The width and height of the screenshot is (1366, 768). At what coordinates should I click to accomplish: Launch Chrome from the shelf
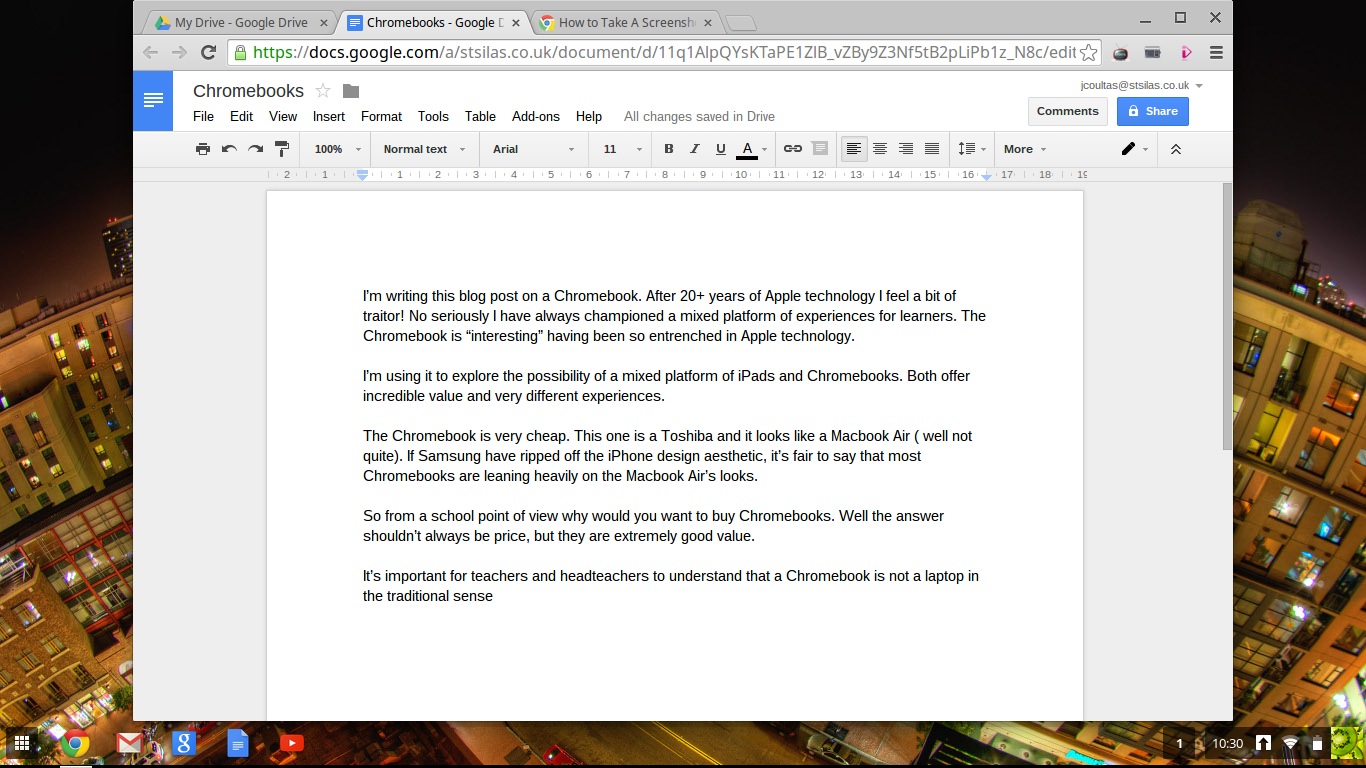click(75, 743)
